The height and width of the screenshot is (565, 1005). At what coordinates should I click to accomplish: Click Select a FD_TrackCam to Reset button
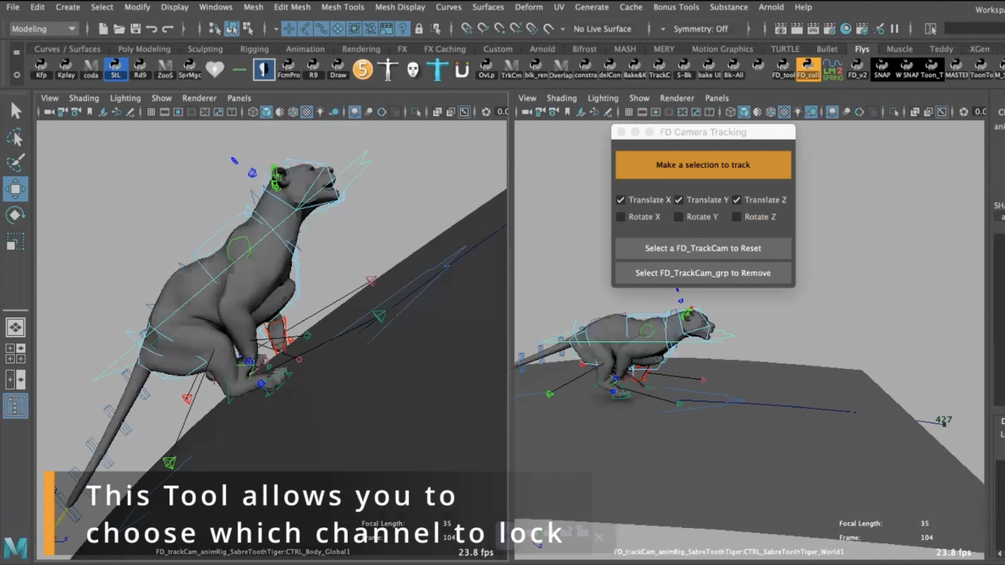coord(703,248)
